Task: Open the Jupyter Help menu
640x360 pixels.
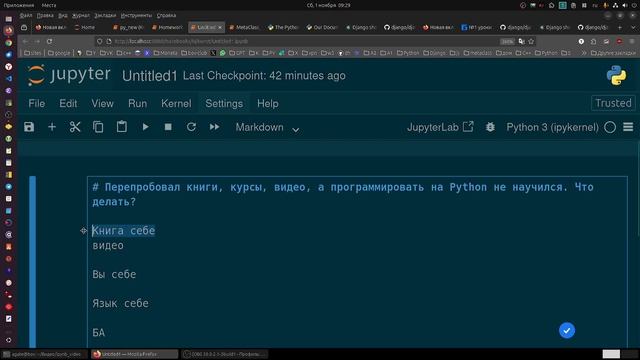Action: point(268,104)
